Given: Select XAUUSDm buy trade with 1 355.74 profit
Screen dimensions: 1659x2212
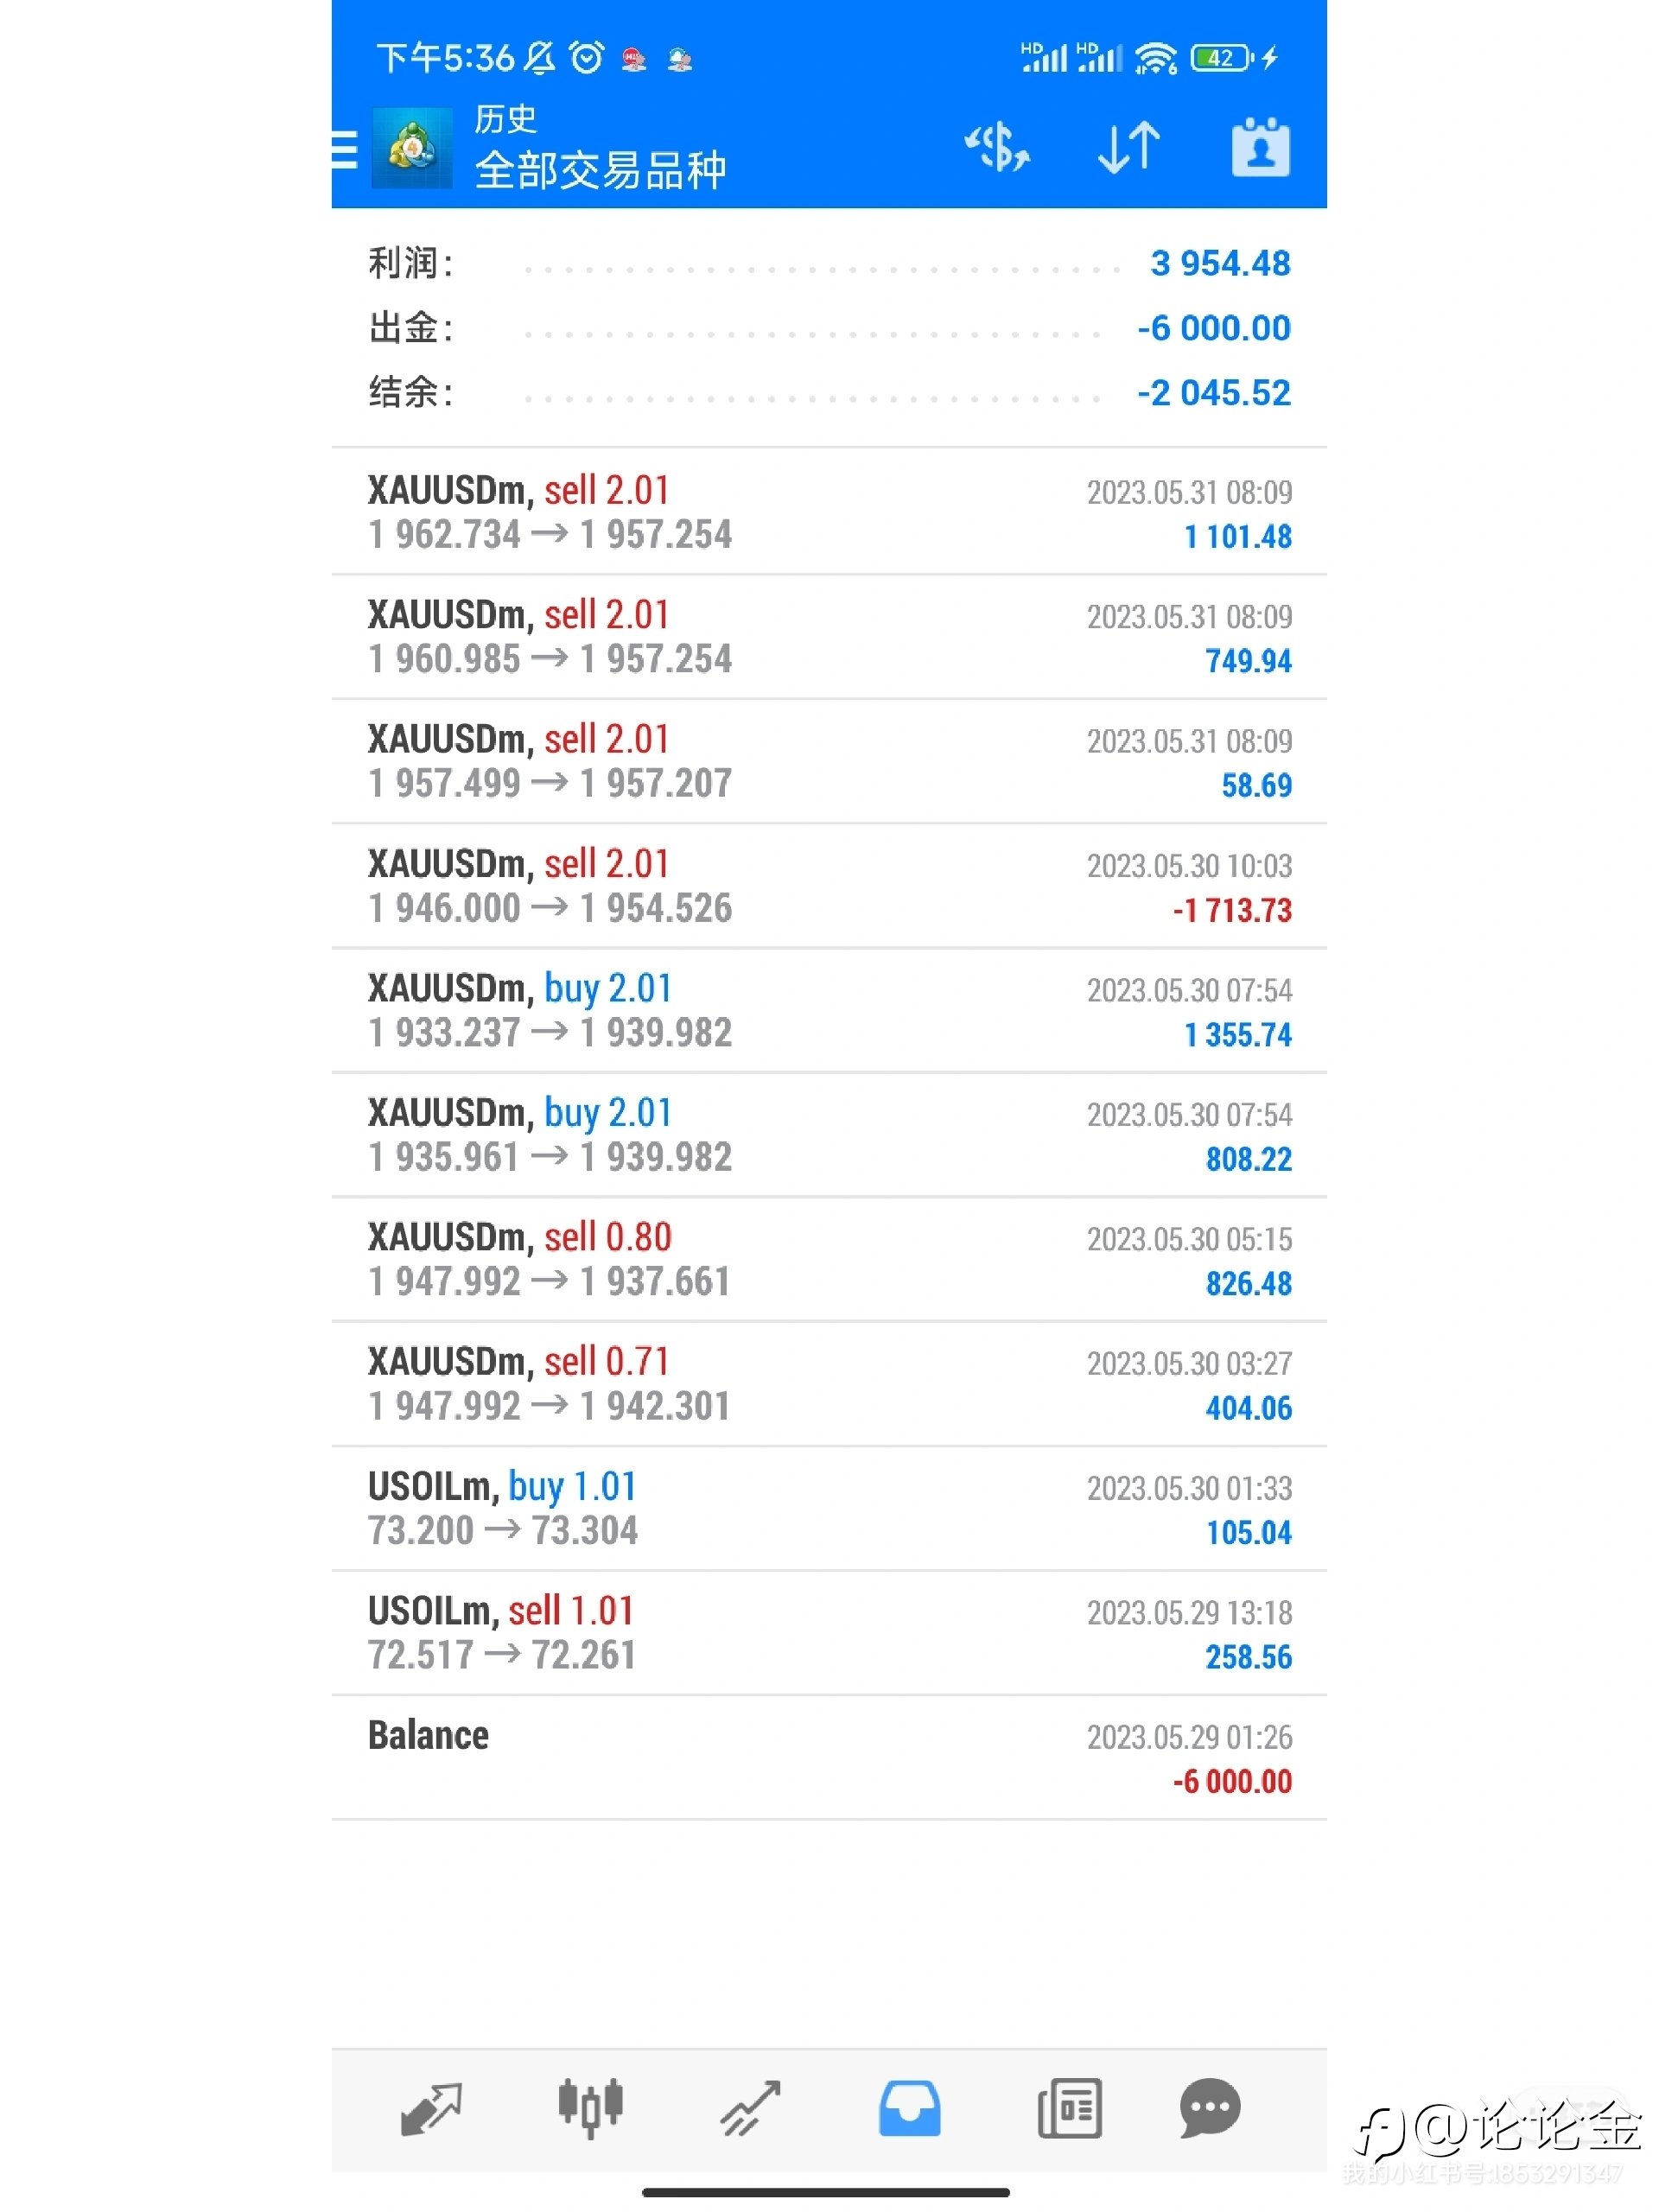Looking at the screenshot, I should [829, 1010].
